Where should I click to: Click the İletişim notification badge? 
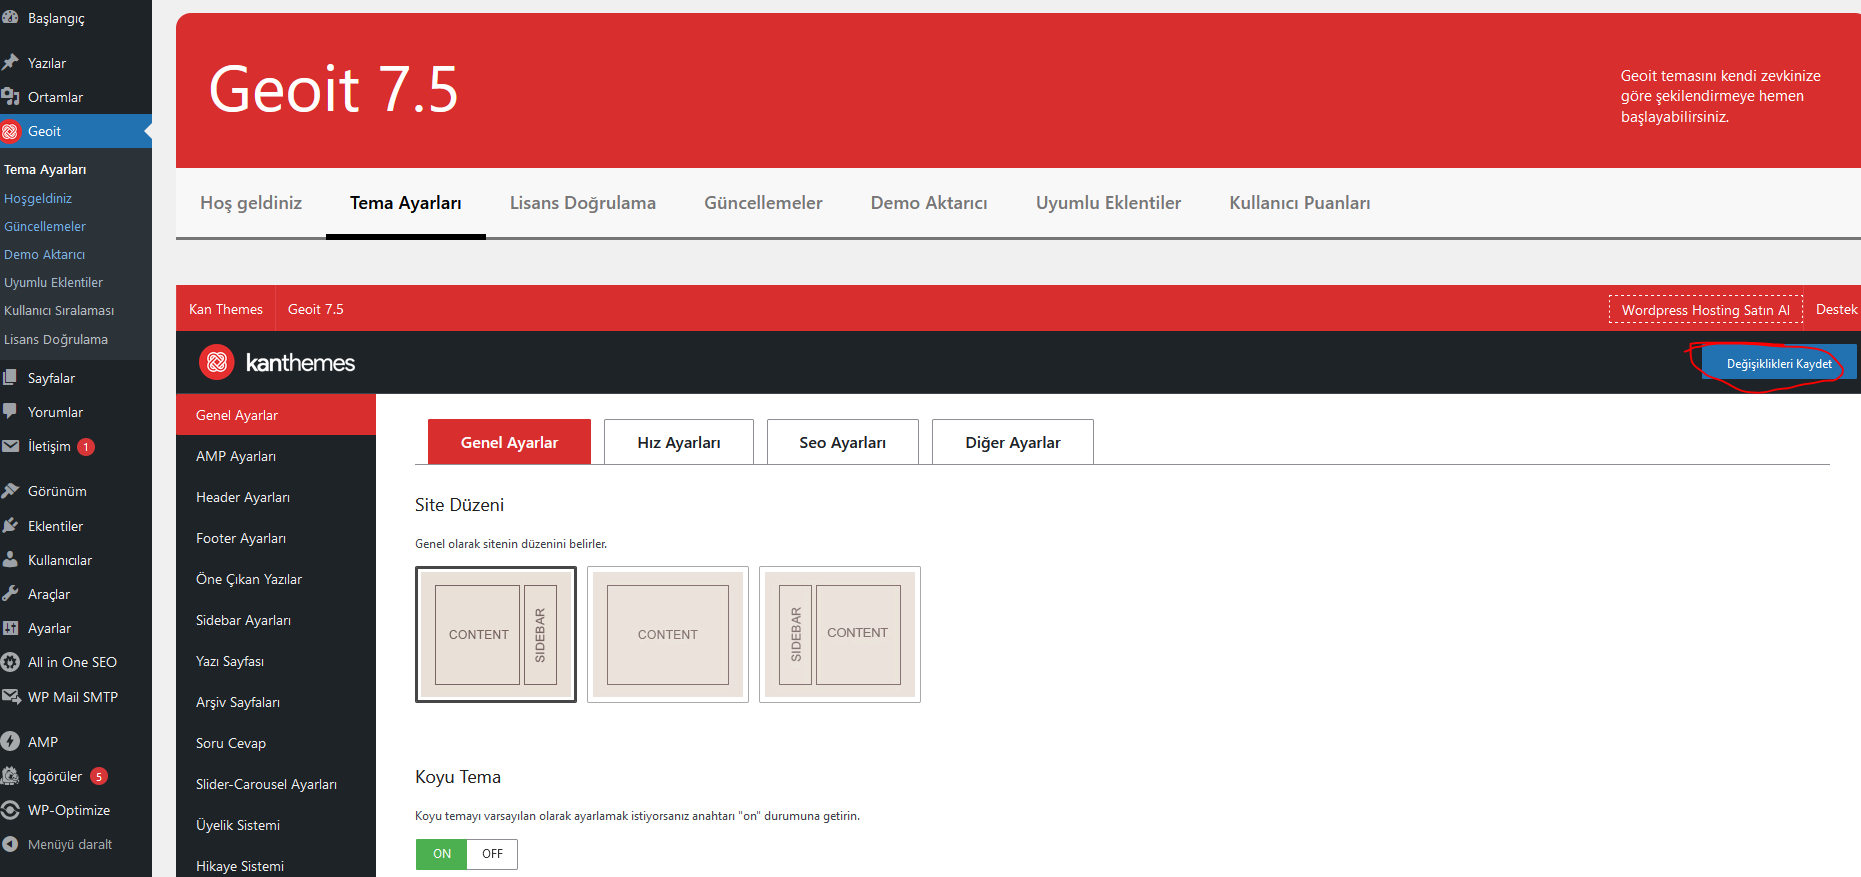click(x=86, y=447)
